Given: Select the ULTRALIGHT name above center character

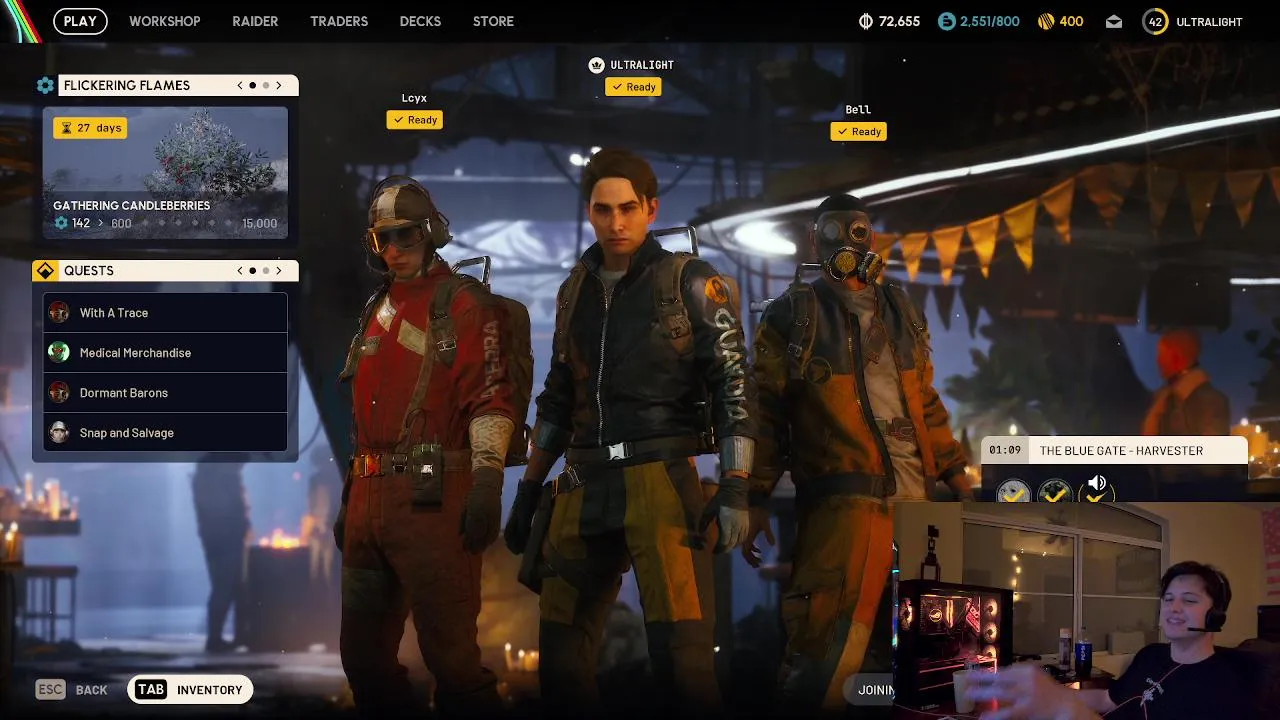Looking at the screenshot, I should [642, 65].
